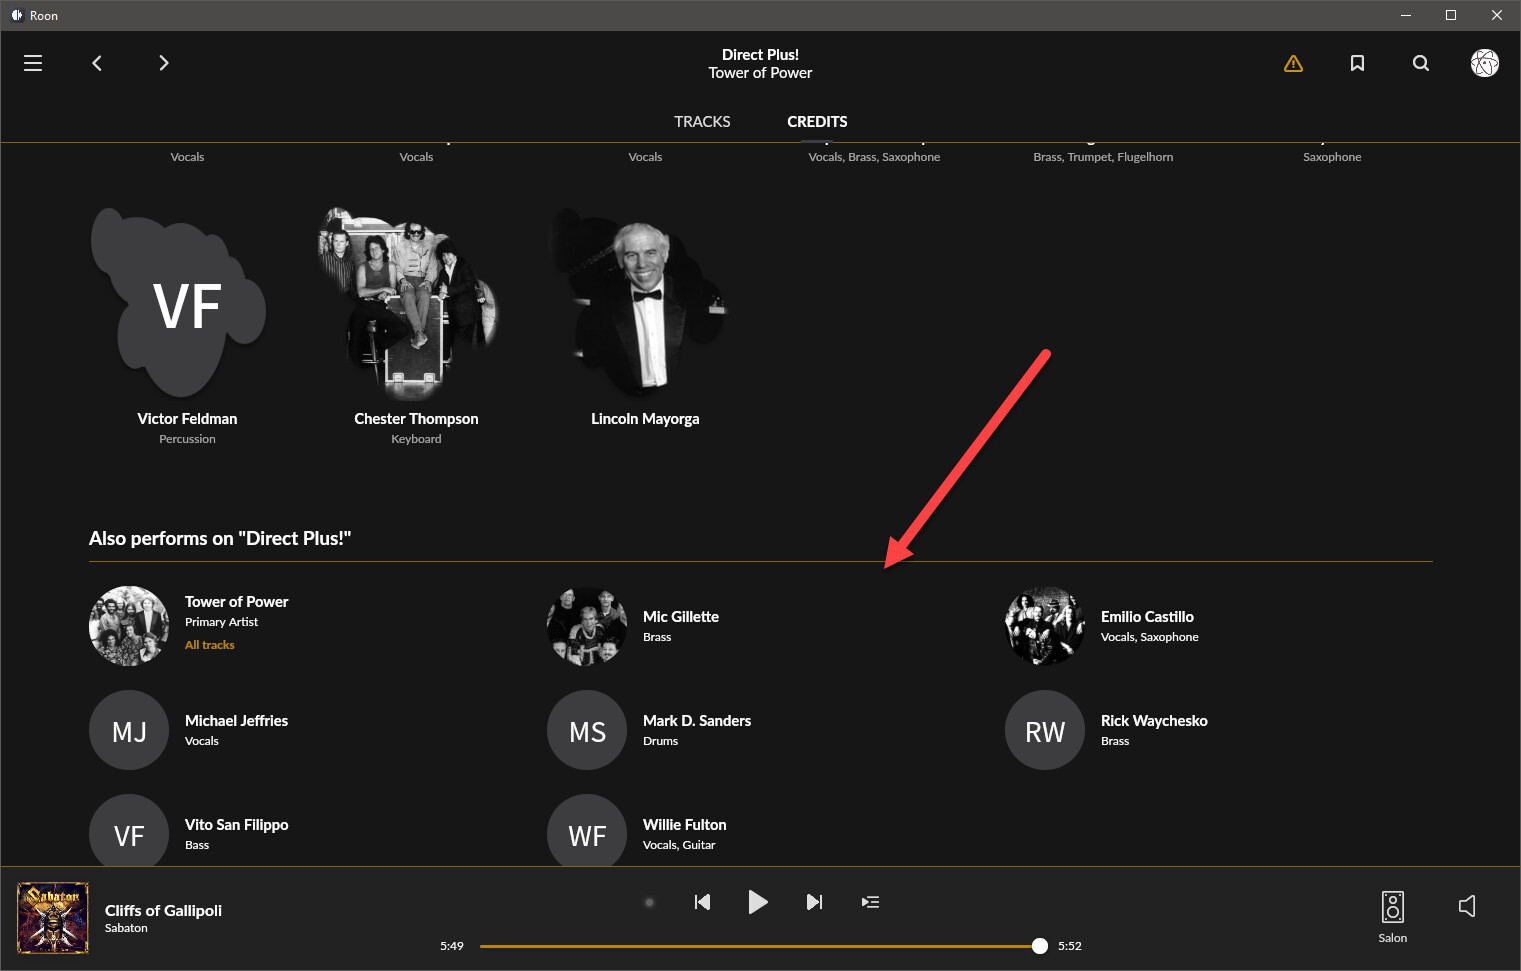The image size is (1521, 971).
Task: Click the seek bar position handle
Action: (x=1040, y=946)
